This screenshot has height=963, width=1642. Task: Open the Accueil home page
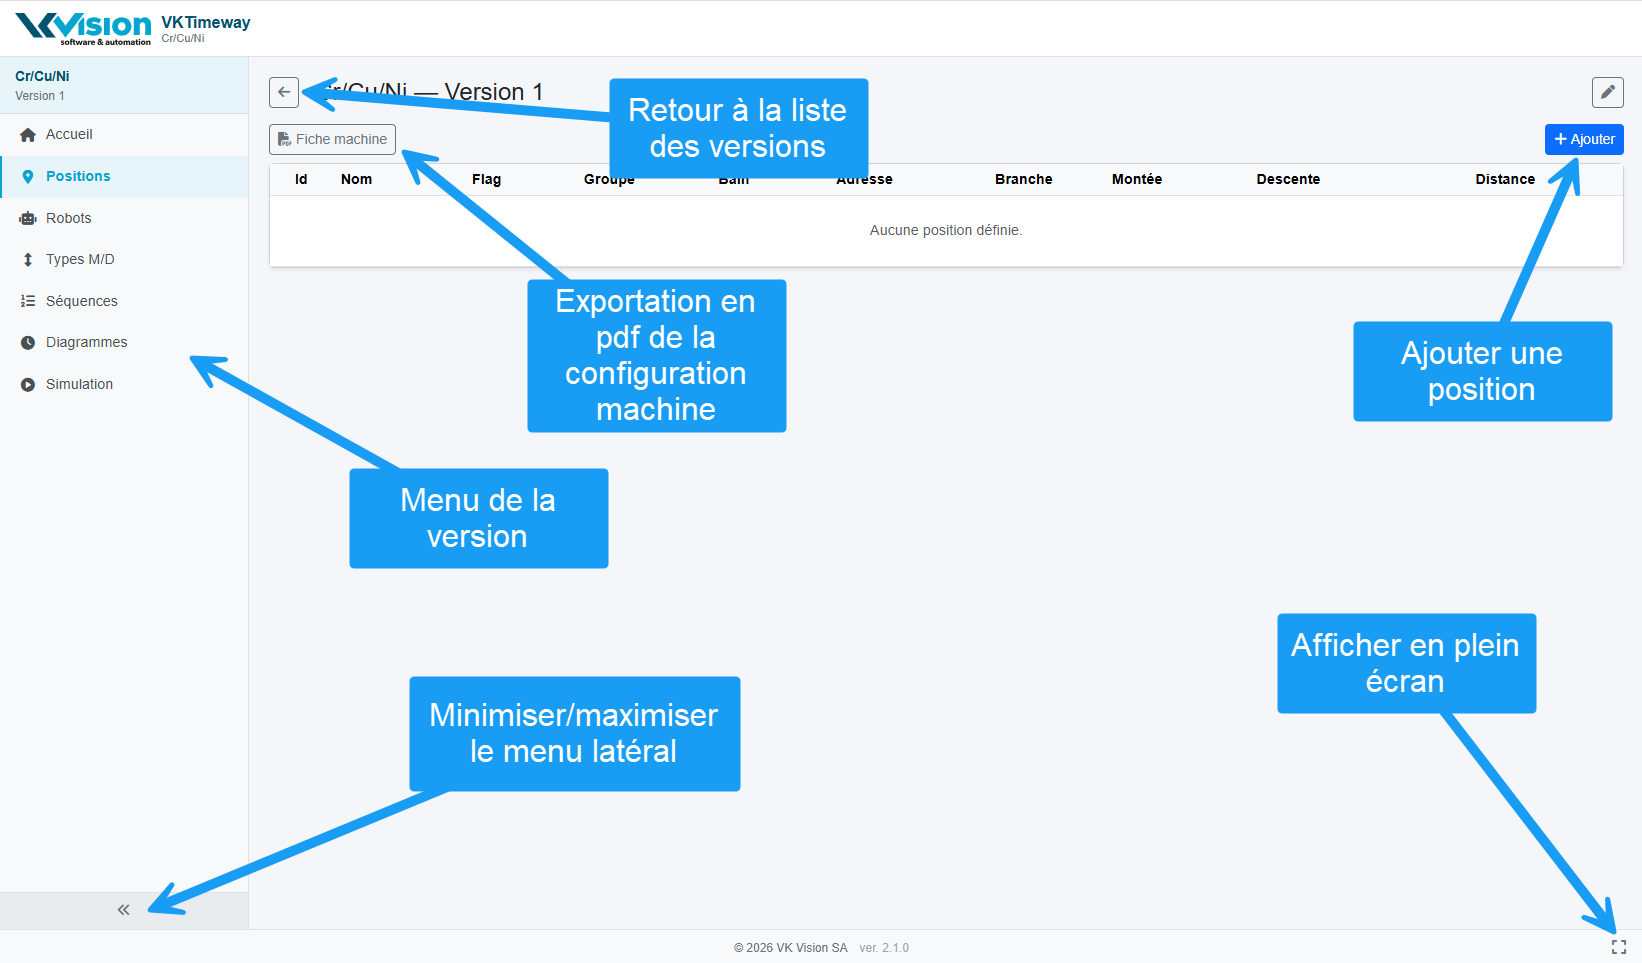[69, 135]
